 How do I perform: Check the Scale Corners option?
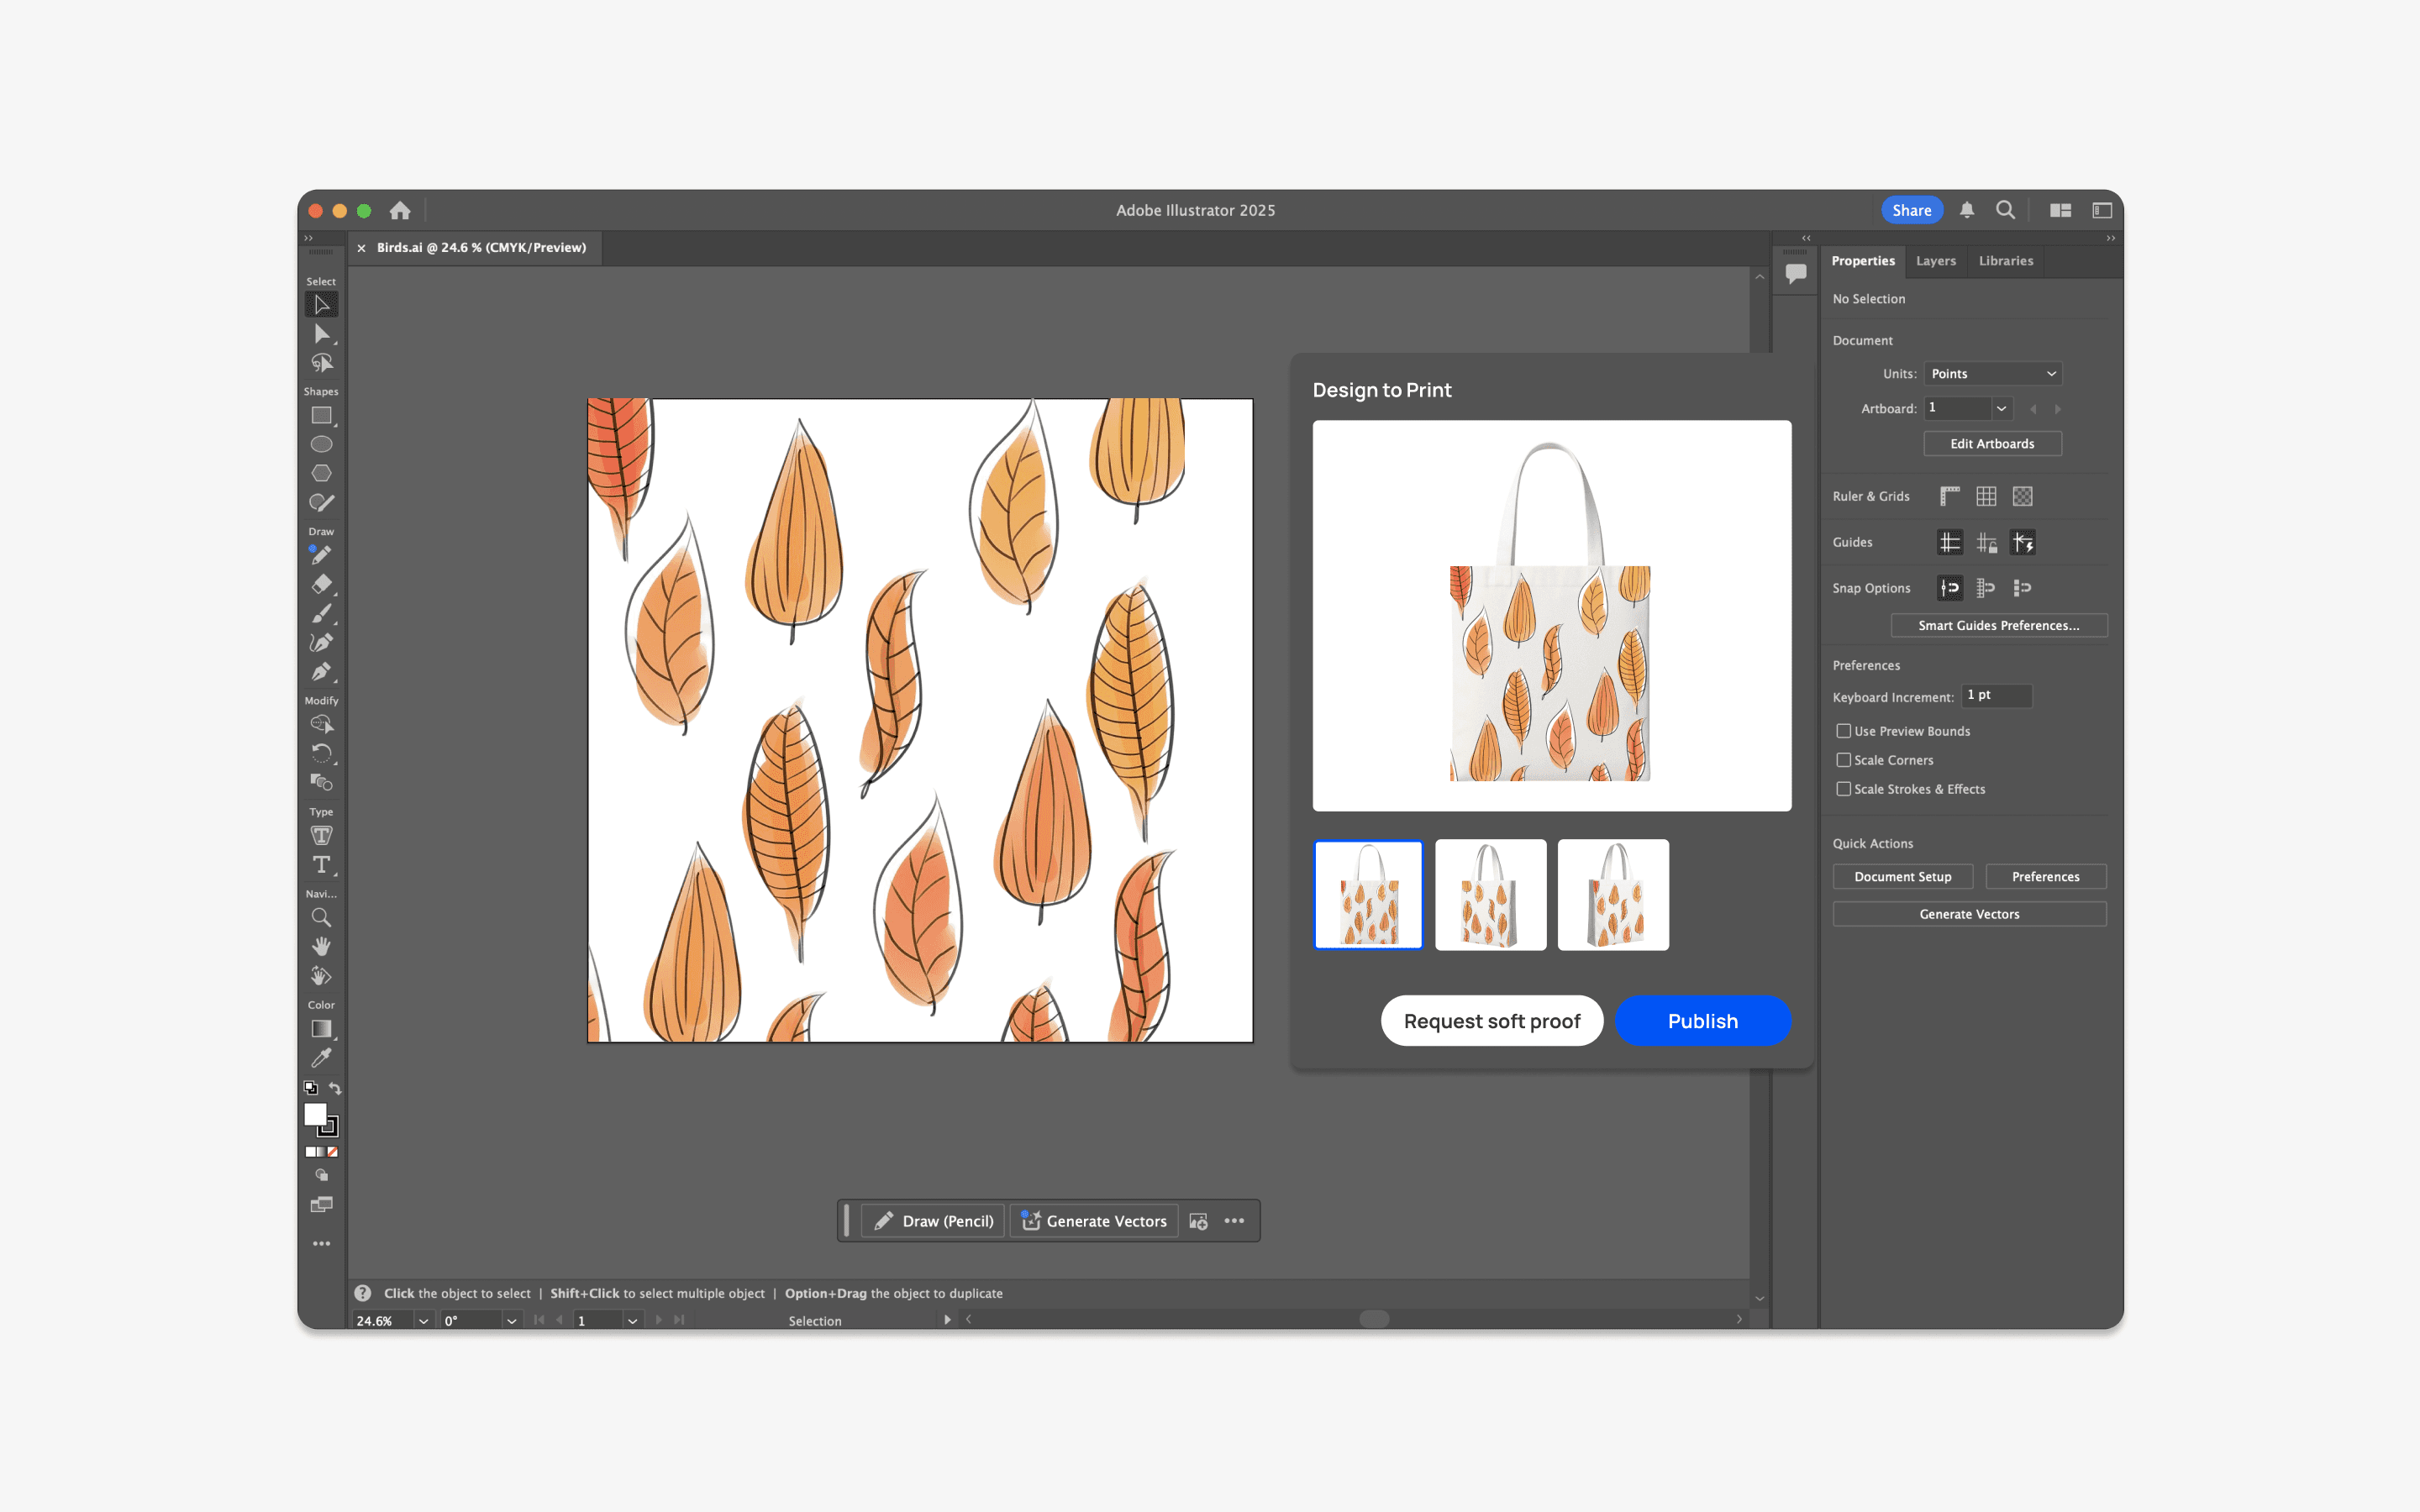point(1843,760)
